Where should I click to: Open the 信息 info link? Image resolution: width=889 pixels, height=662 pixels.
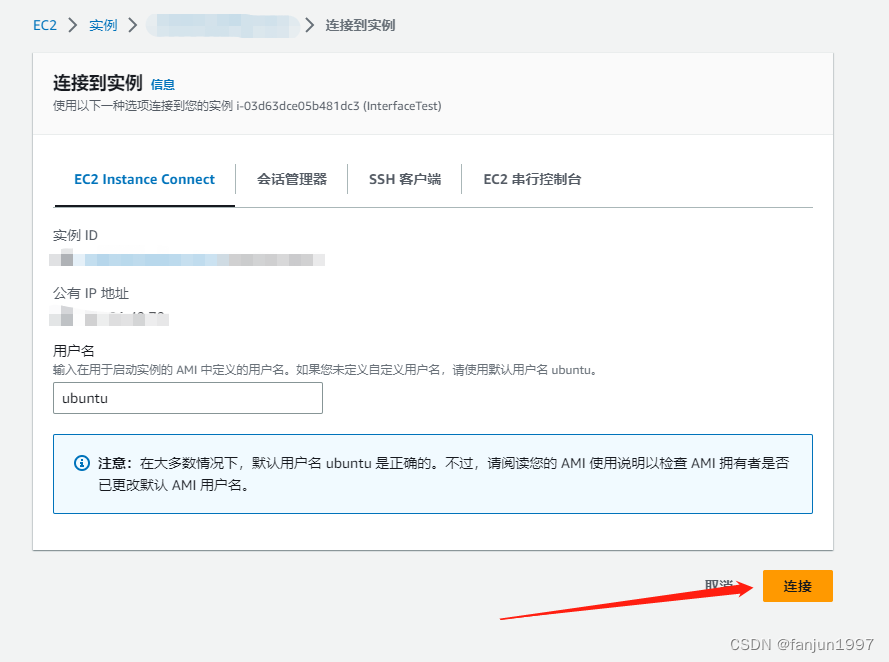point(163,84)
